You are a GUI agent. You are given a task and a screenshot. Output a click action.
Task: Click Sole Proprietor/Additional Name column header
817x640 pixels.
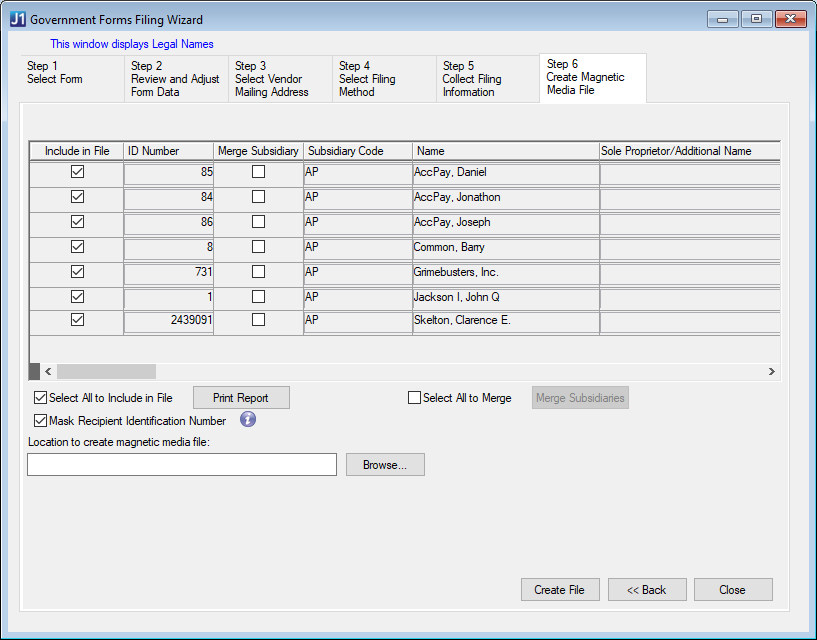(x=690, y=151)
